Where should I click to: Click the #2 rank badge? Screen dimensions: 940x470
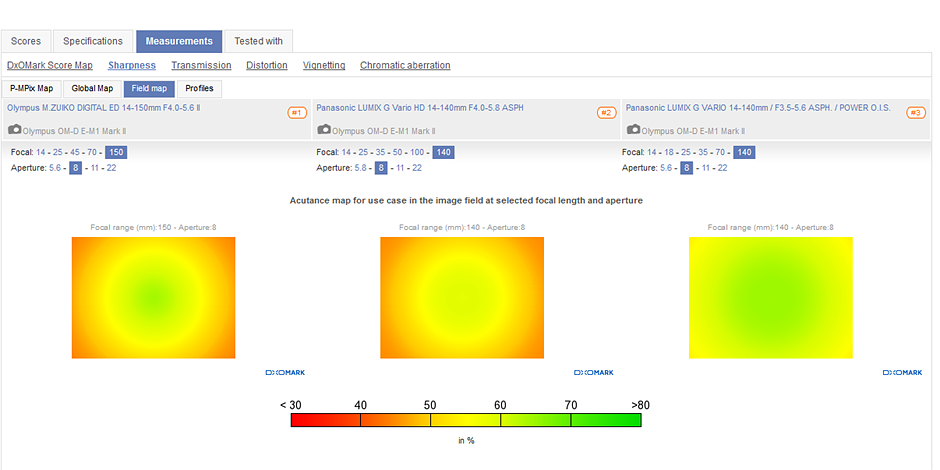(x=606, y=113)
